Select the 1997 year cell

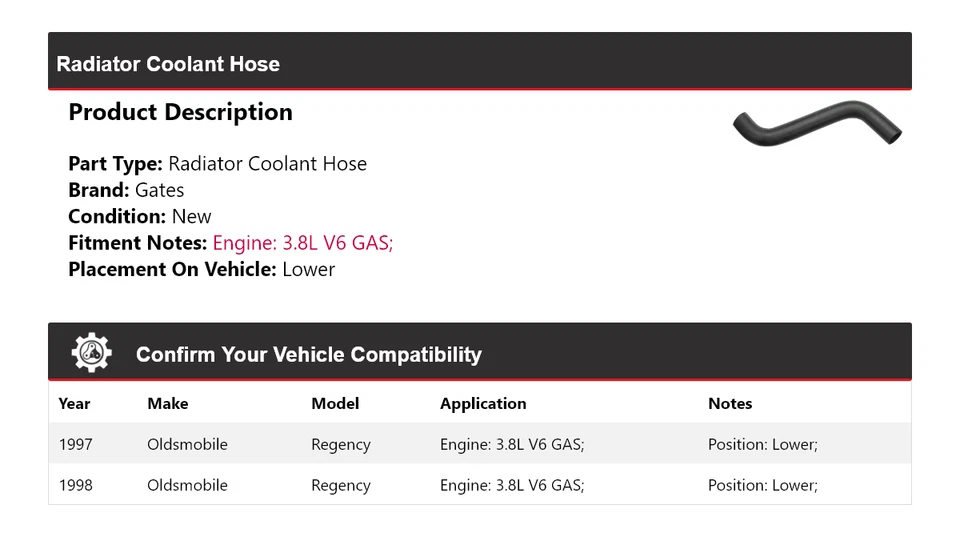pyautogui.click(x=75, y=444)
